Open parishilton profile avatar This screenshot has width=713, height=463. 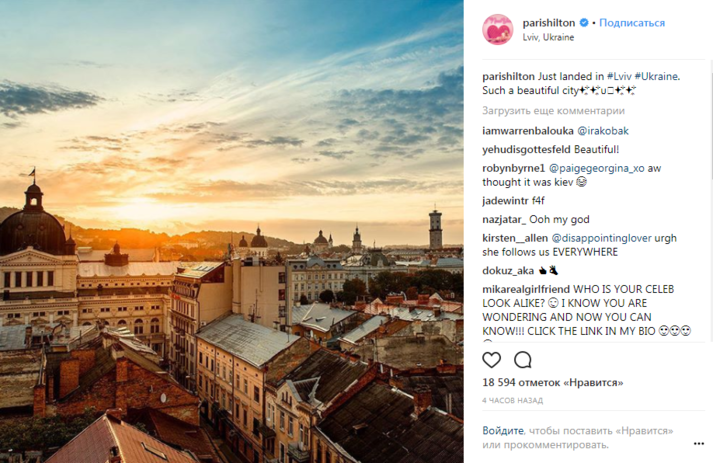[x=498, y=30]
